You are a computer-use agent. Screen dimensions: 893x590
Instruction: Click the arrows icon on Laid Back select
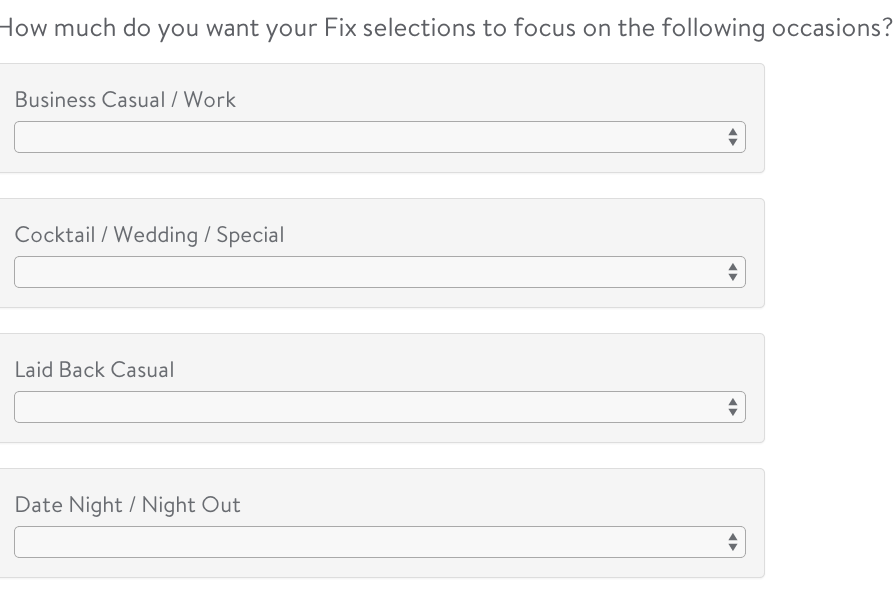click(x=733, y=407)
